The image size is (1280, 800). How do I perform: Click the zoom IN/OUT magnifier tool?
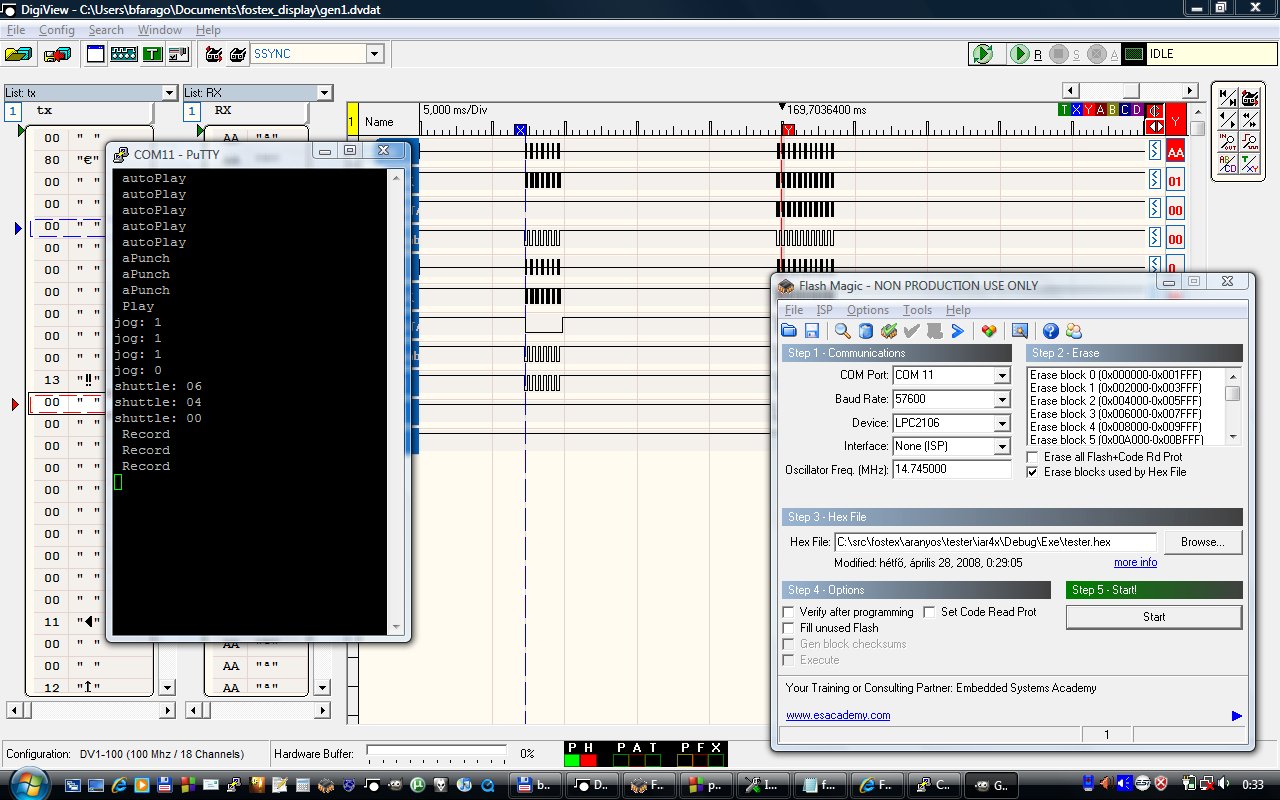coord(1227,141)
